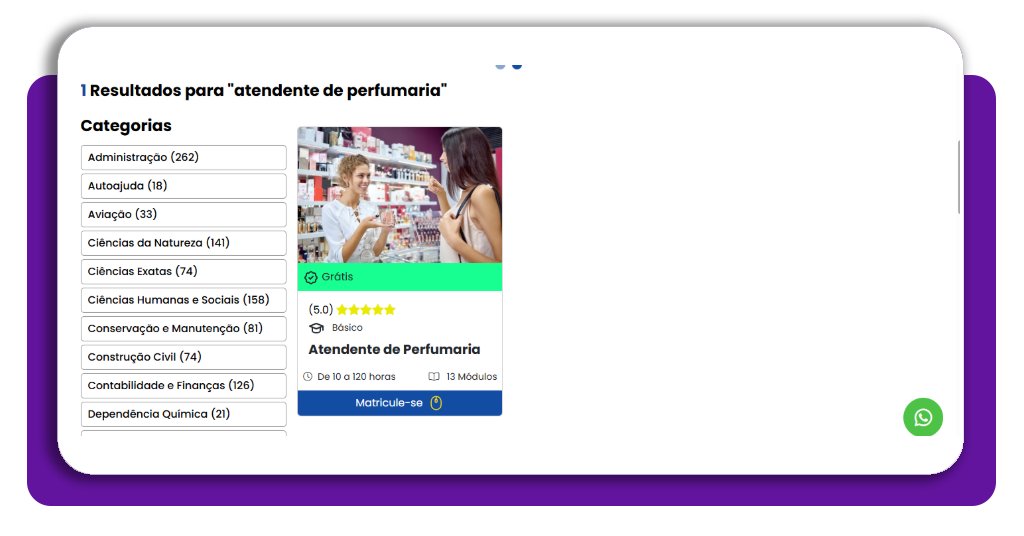Viewport: 1024px width, 536px height.
Task: Click the mouse icon on Matricule-se button
Action: pyautogui.click(x=436, y=403)
